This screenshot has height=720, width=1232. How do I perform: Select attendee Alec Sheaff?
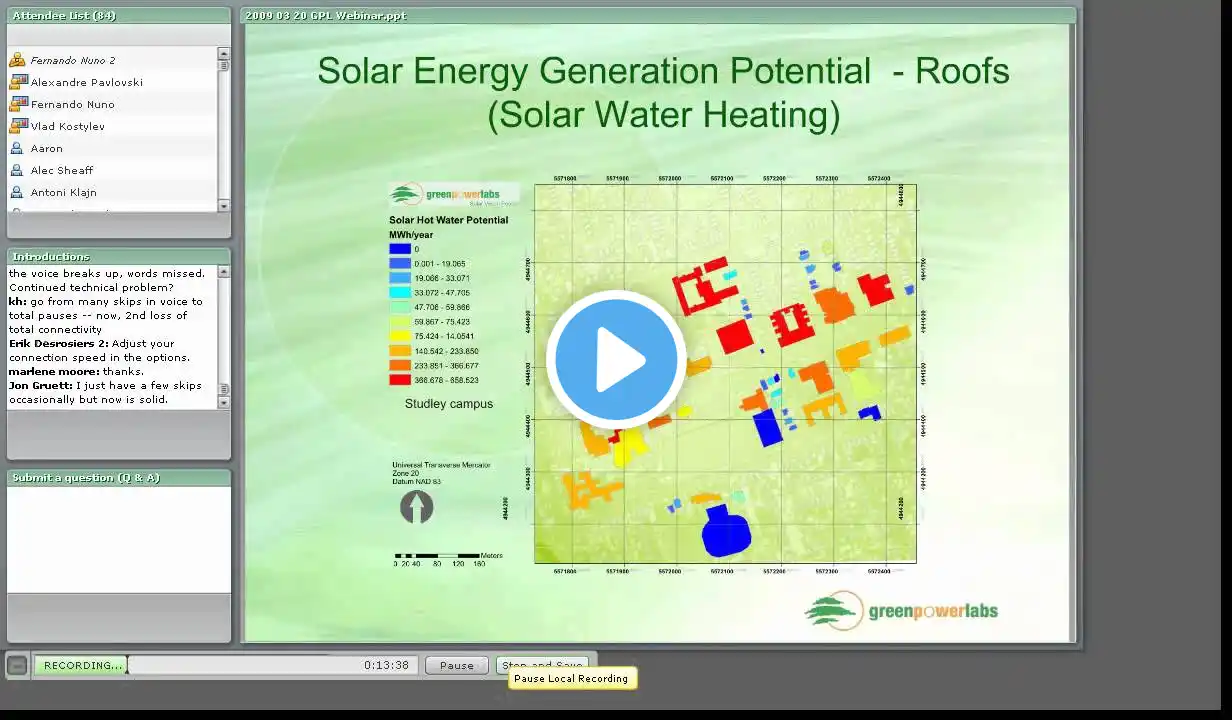pos(61,170)
